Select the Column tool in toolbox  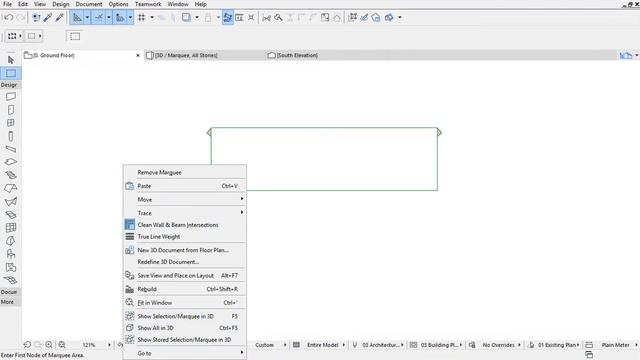(x=11, y=136)
